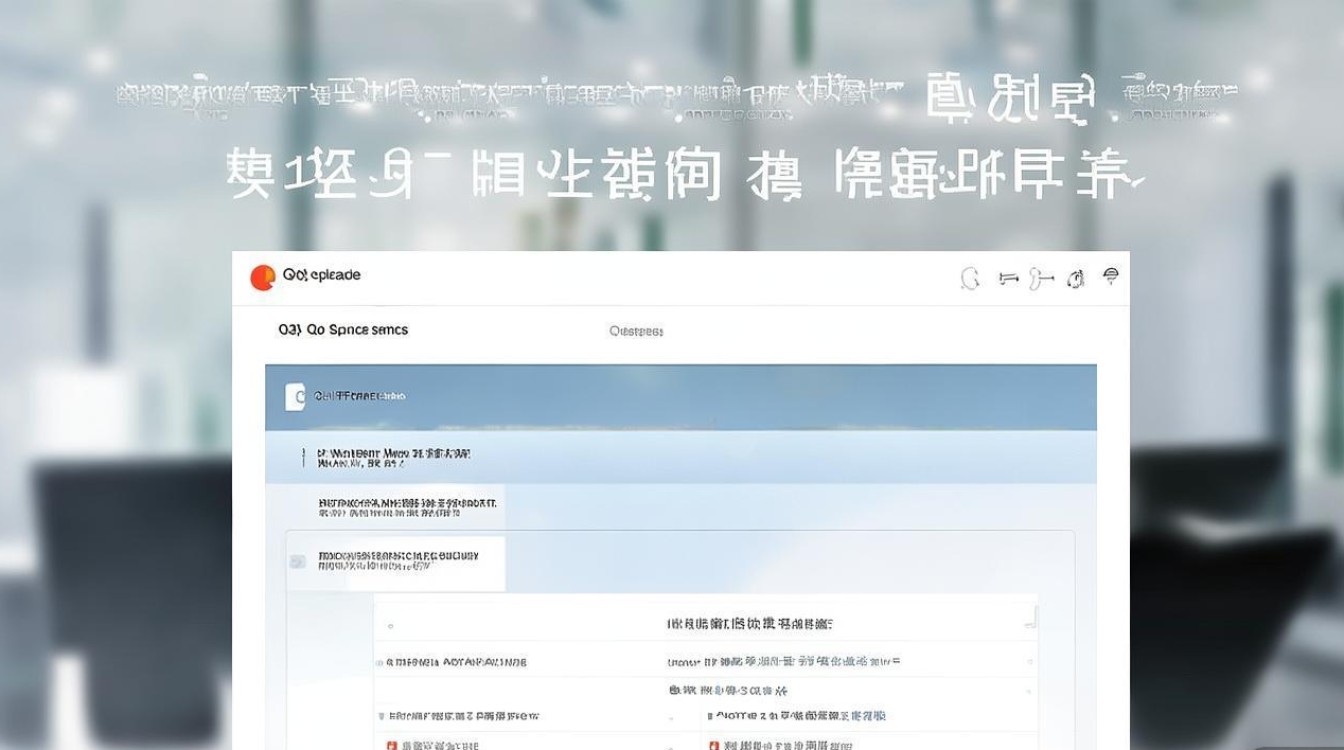The width and height of the screenshot is (1344, 750).
Task: Click the 'Qo! epleade' title text
Action: coord(321,274)
